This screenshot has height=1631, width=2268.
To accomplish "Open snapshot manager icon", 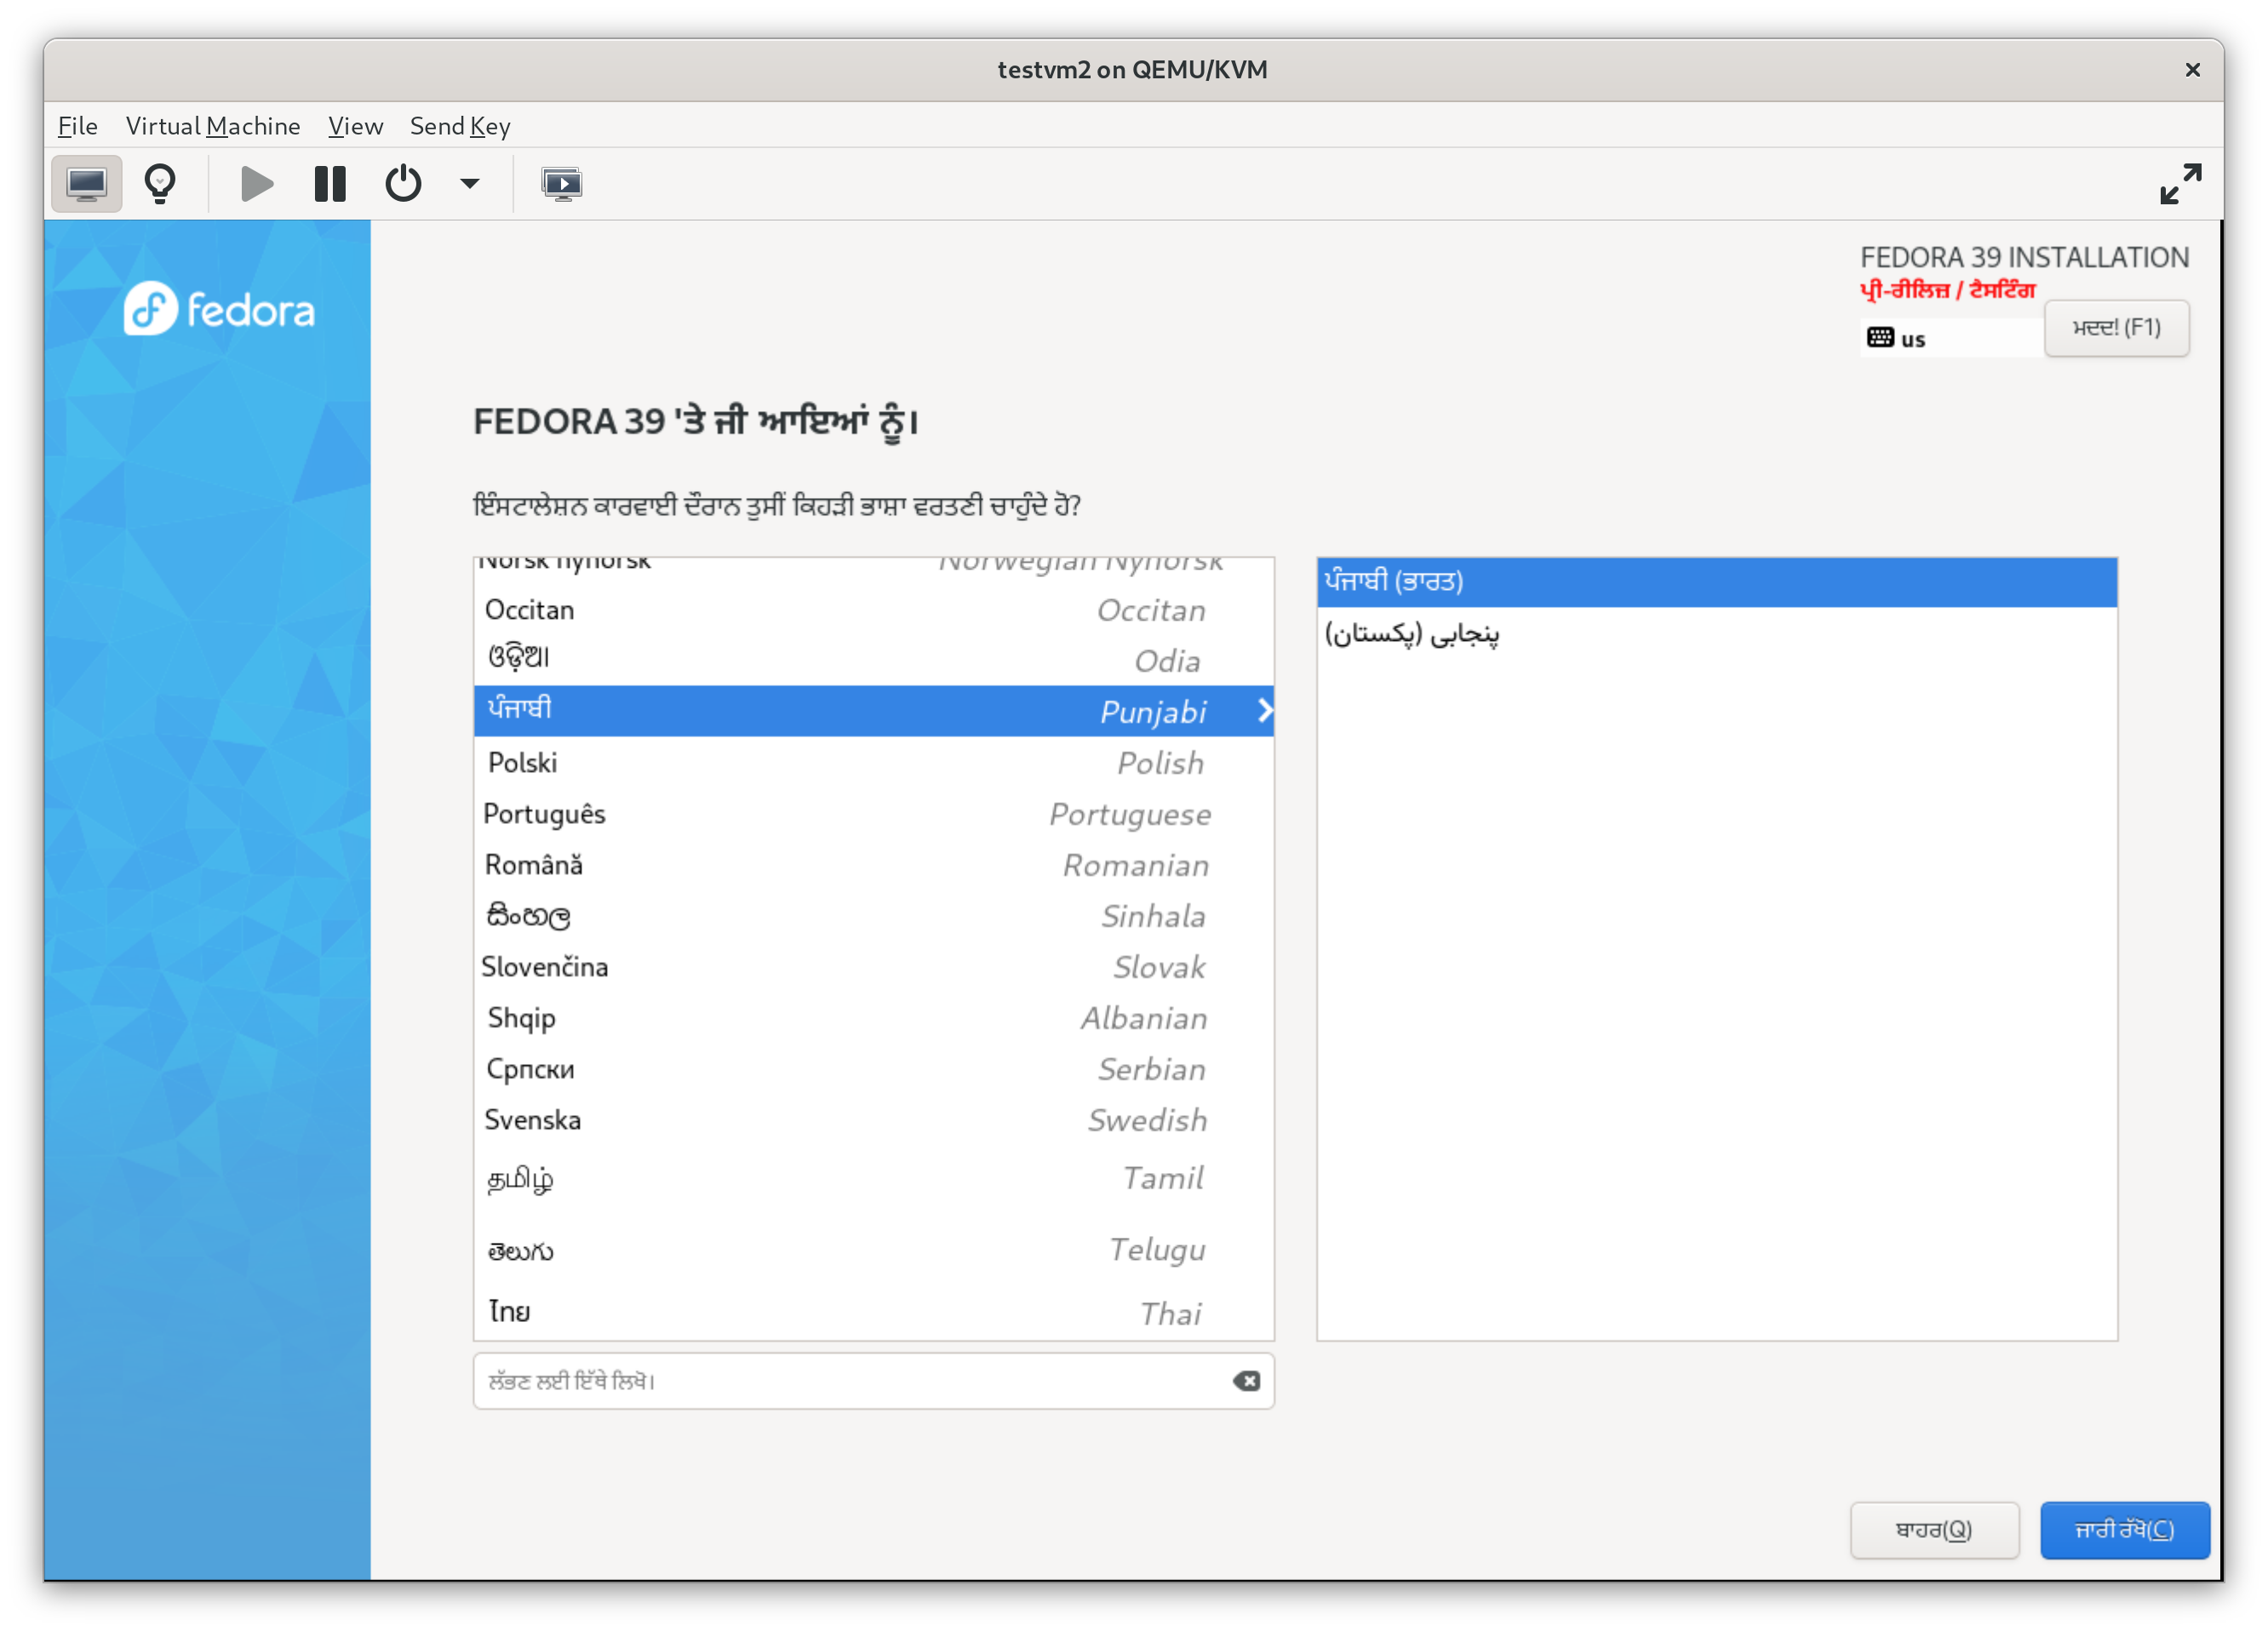I will (x=562, y=184).
